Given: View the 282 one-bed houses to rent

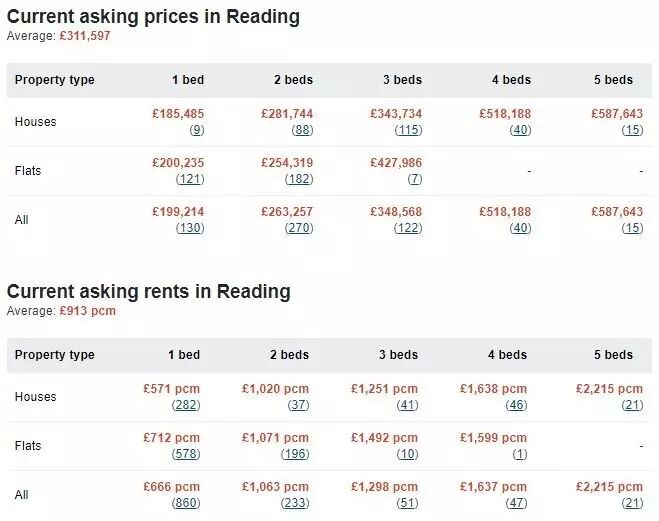Looking at the screenshot, I should [186, 405].
